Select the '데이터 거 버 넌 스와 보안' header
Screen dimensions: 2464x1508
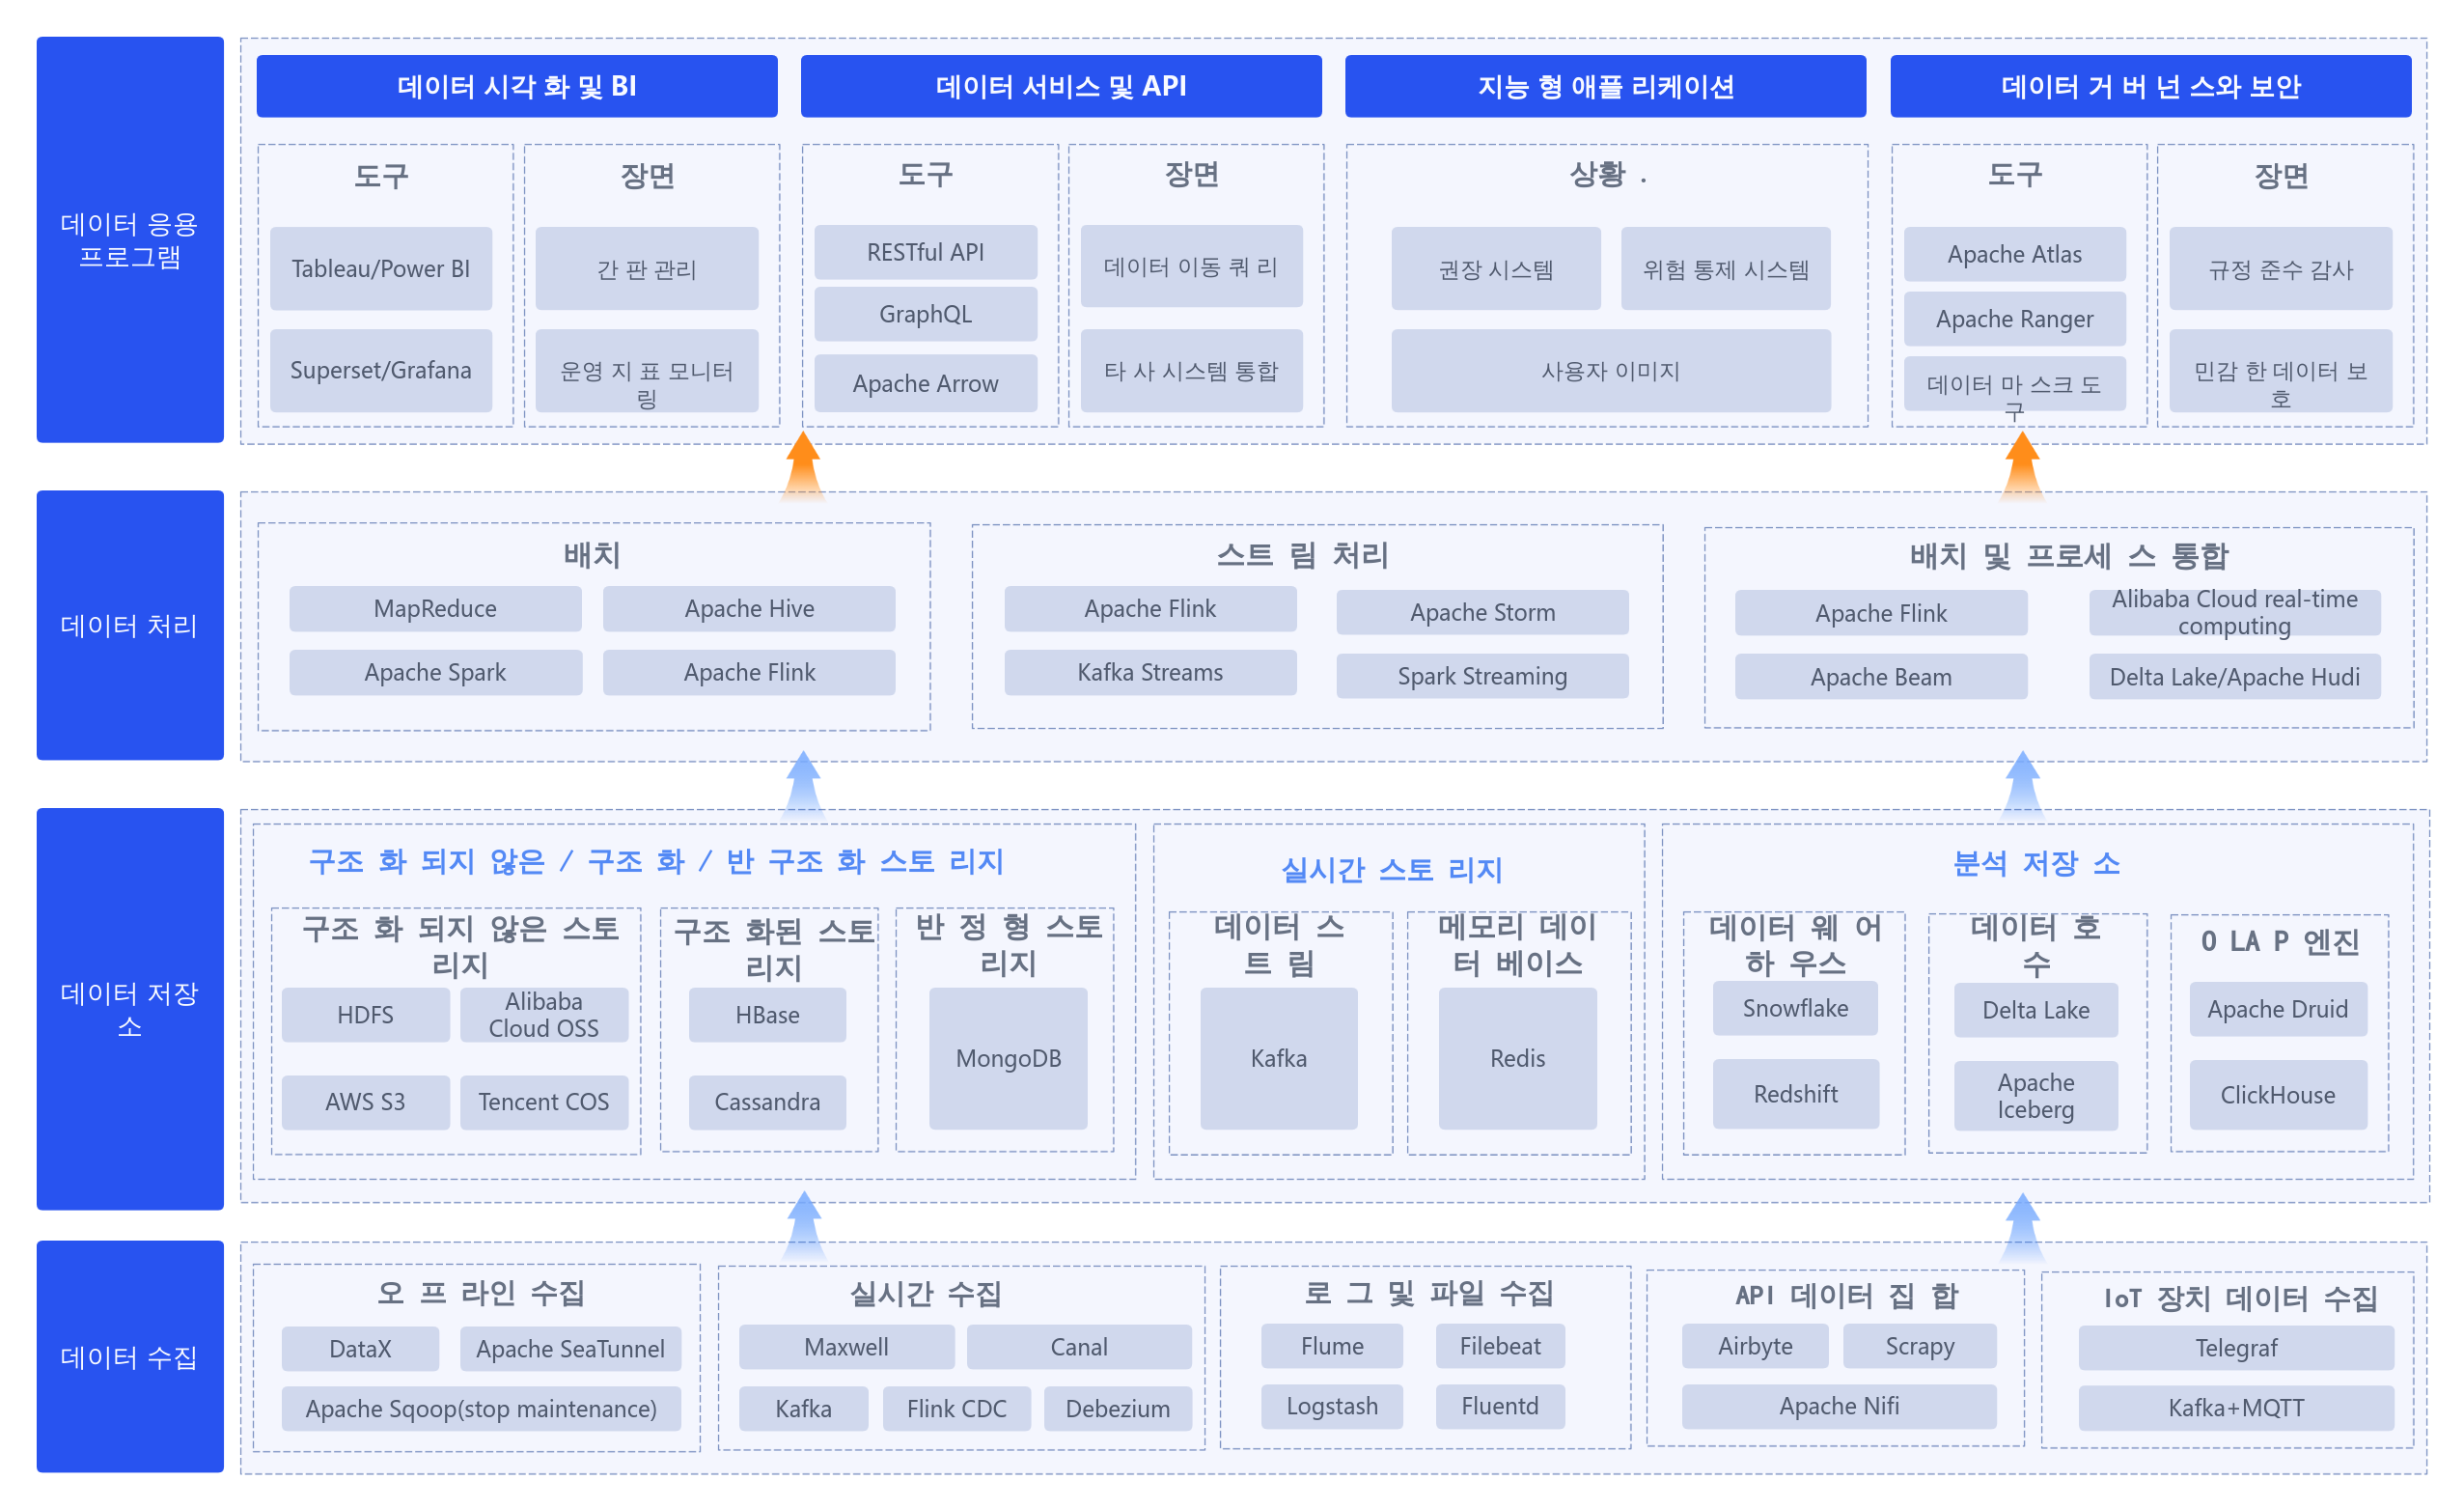[2150, 86]
